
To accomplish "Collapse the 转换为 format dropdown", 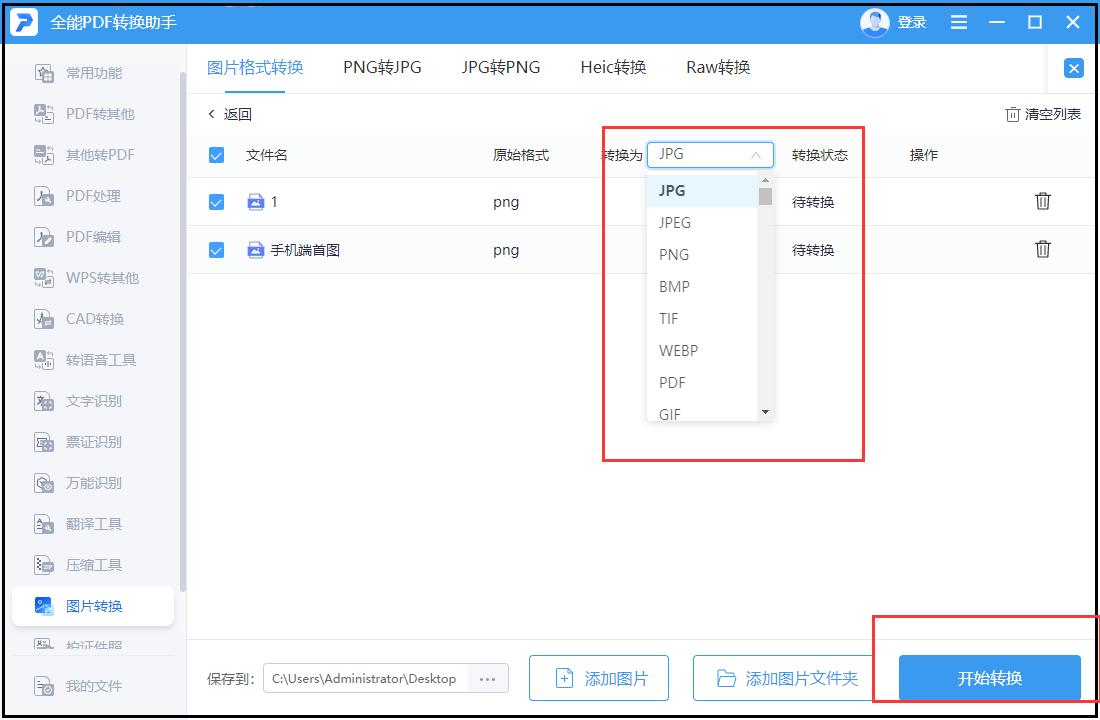I will [x=757, y=155].
